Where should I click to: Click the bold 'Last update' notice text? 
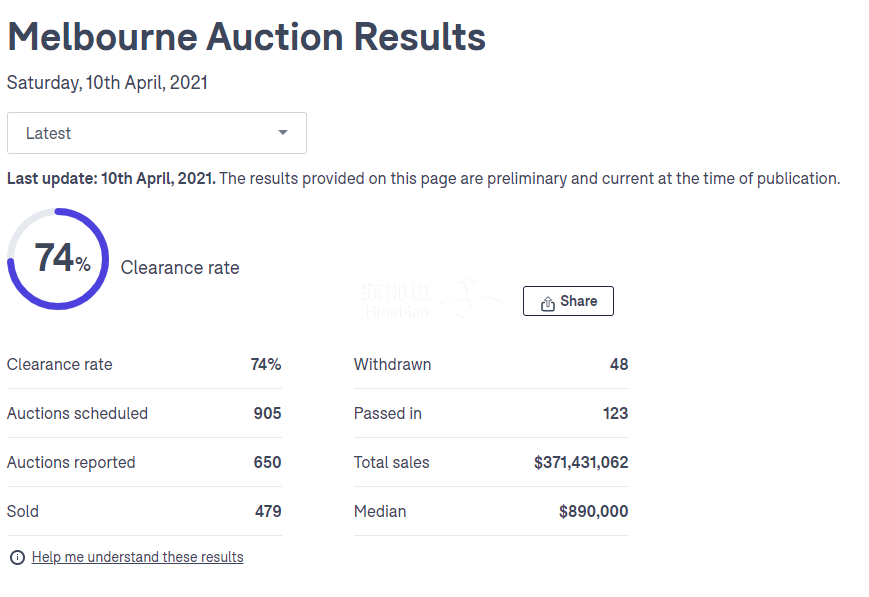(x=110, y=179)
